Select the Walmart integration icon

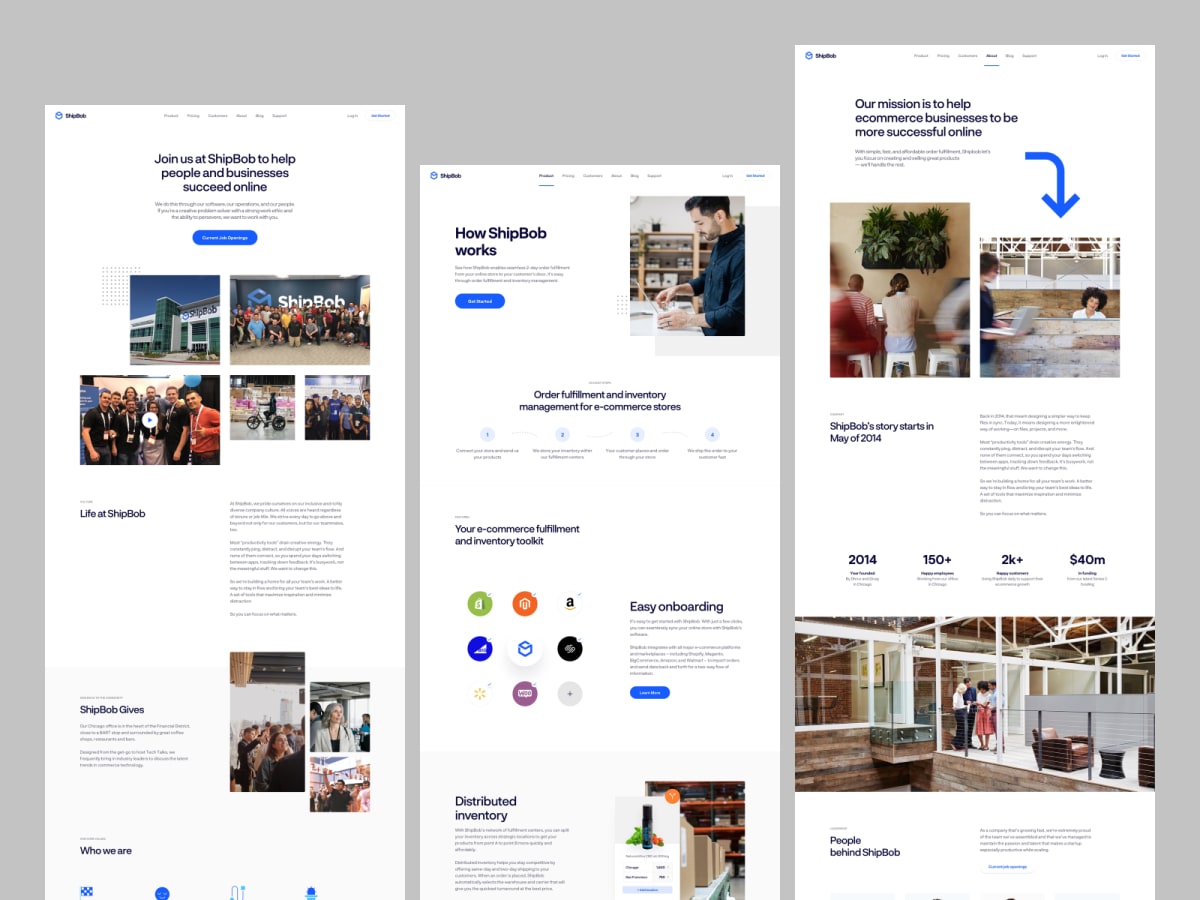(x=480, y=694)
